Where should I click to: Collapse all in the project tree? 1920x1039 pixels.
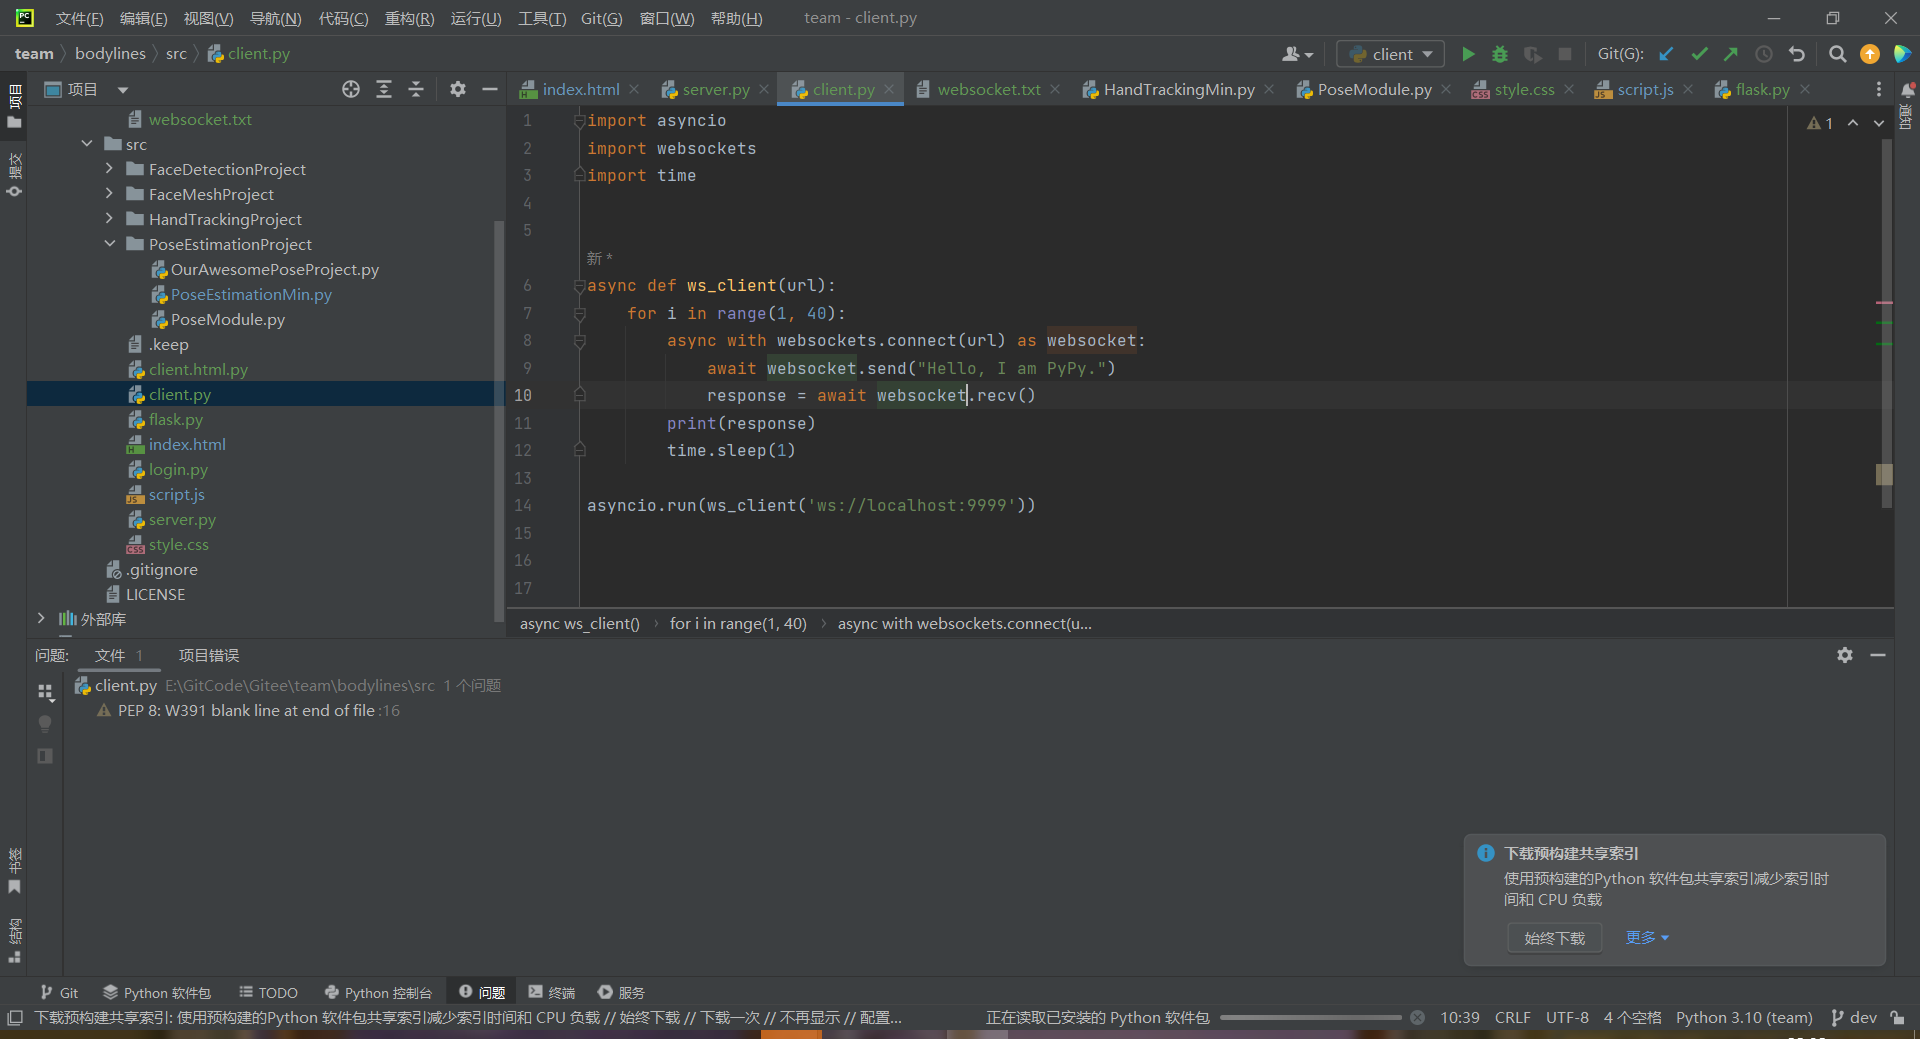tap(416, 89)
